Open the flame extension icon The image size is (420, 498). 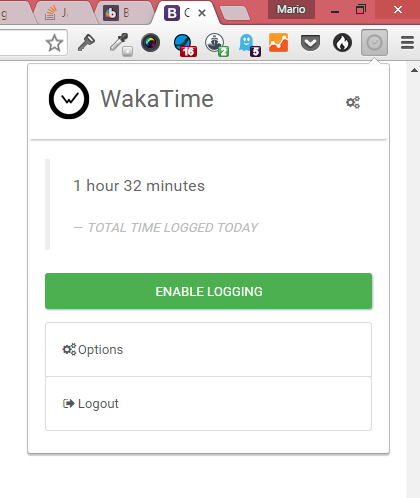click(x=342, y=43)
